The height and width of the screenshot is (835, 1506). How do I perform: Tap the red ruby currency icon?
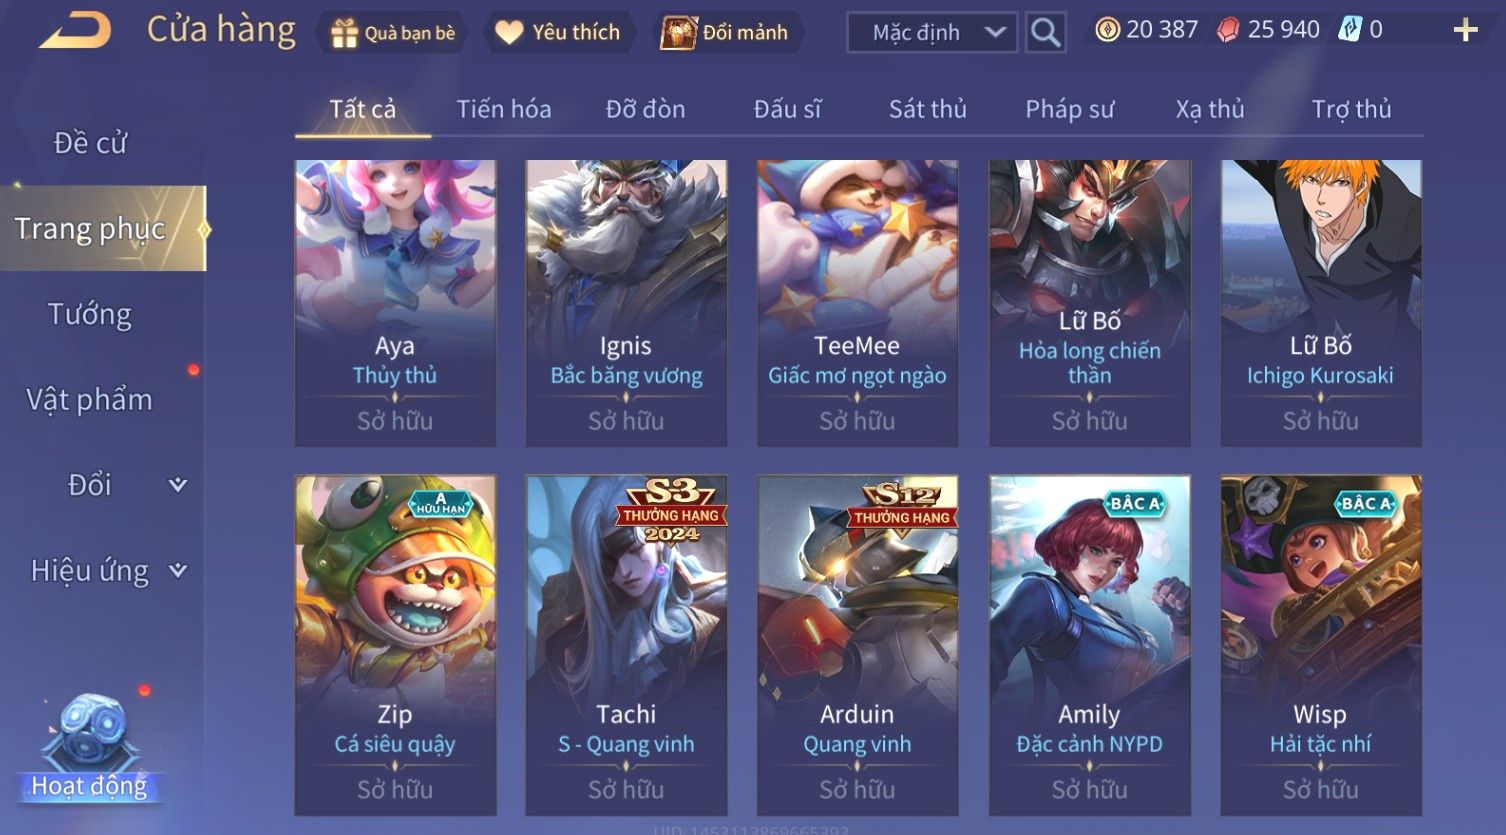(1228, 30)
